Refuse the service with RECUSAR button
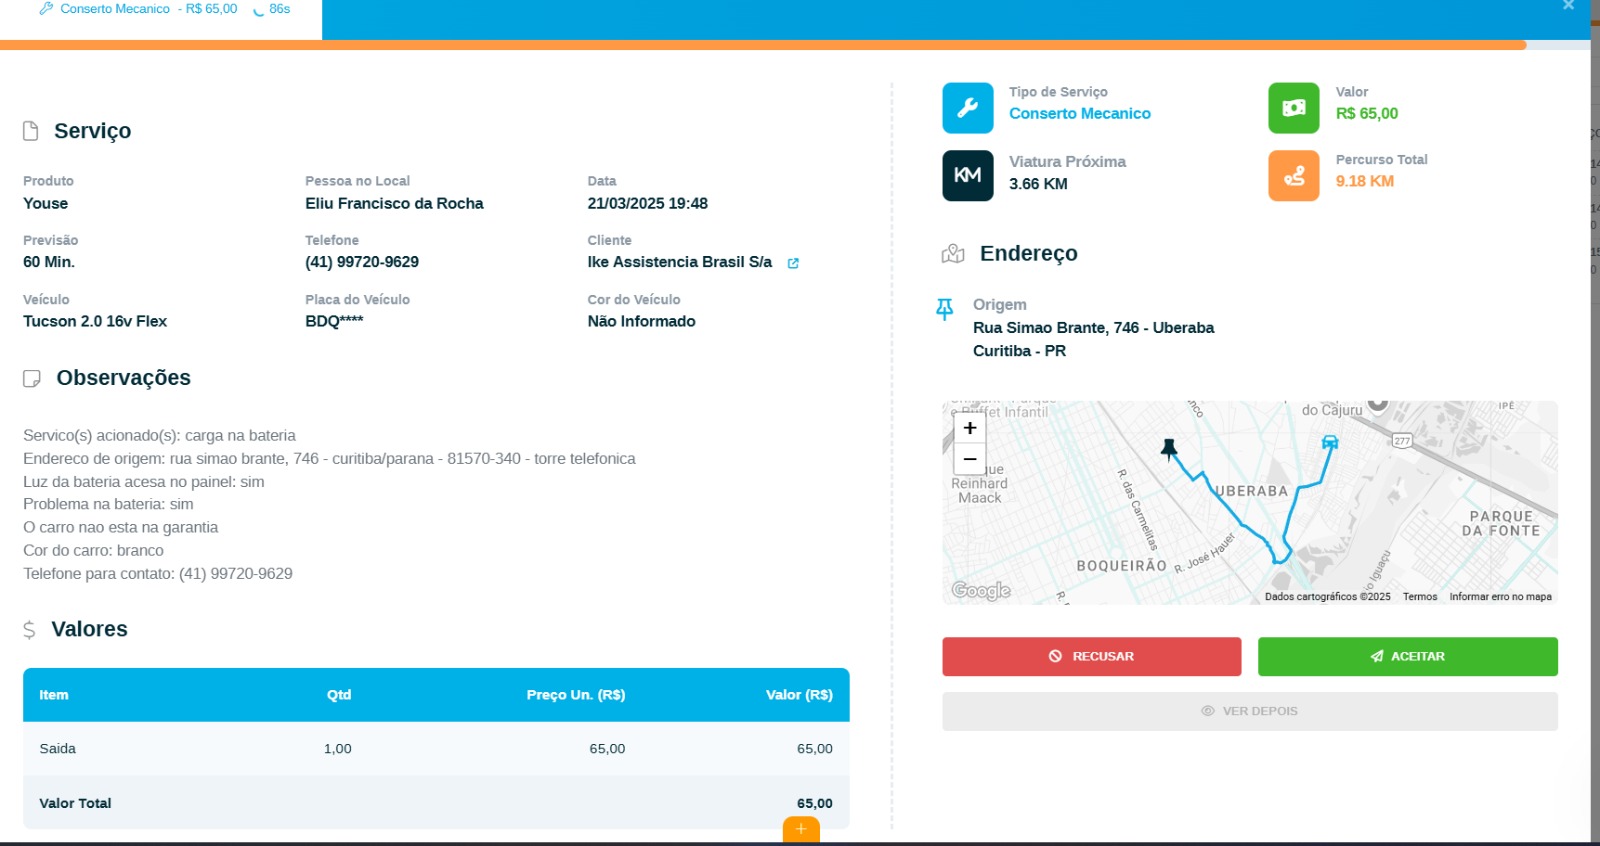The width and height of the screenshot is (1600, 846). [1092, 656]
